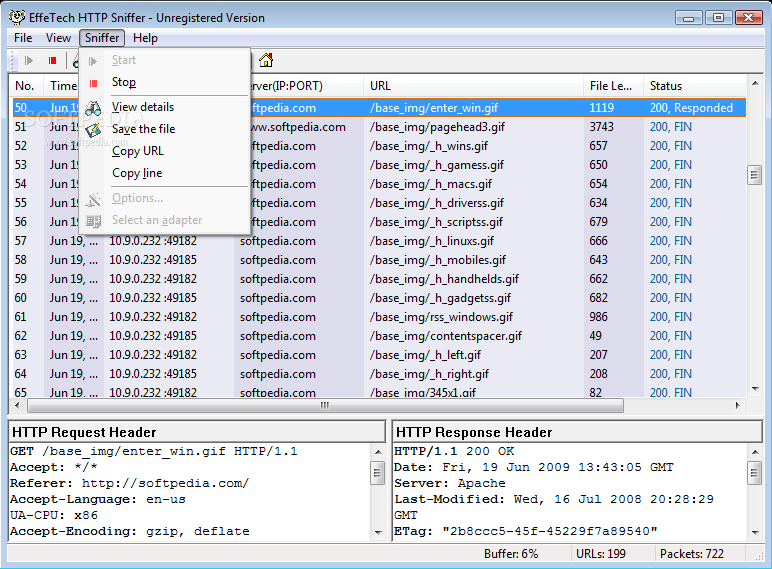
Task: Click the Referer line in request header
Action: [x=129, y=483]
